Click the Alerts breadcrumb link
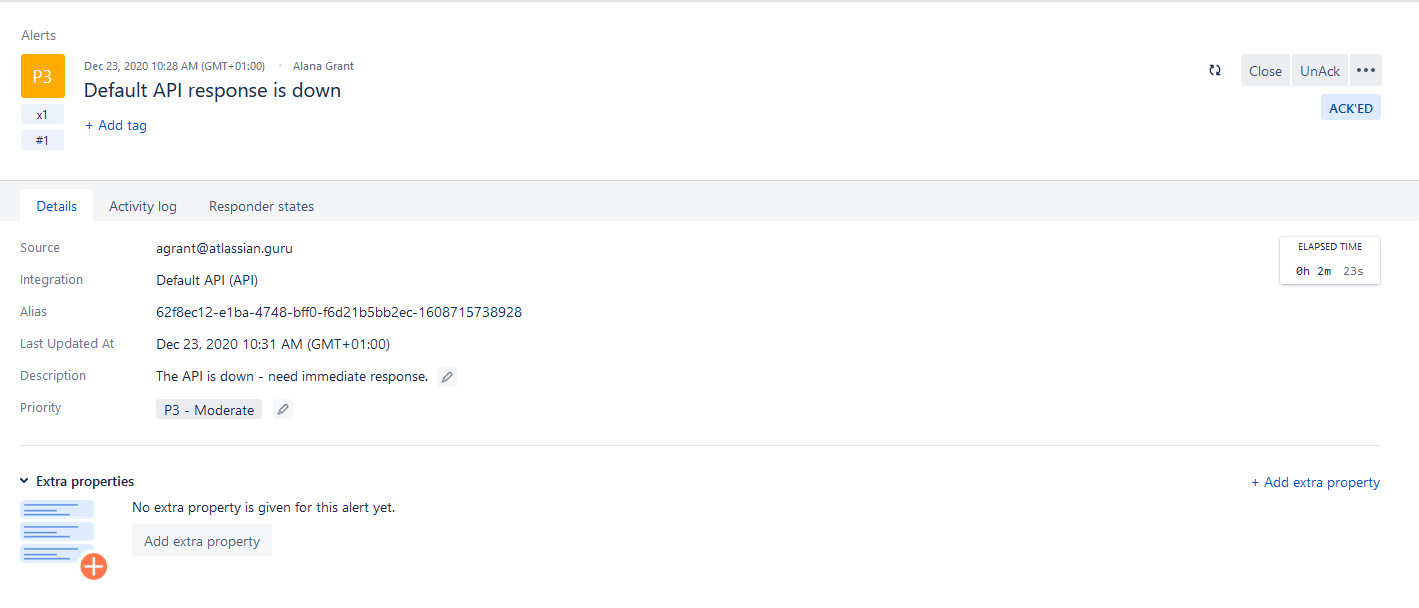Screen dimensions: 1419x608 (x=39, y=35)
